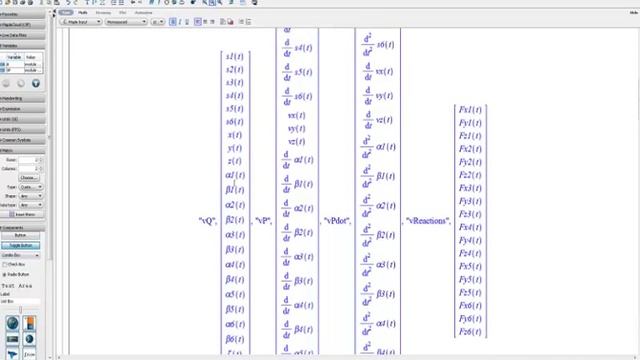Click the highlighted selection tool in top toolbar
This screenshot has height=360, width=640.
click(x=212, y=2)
